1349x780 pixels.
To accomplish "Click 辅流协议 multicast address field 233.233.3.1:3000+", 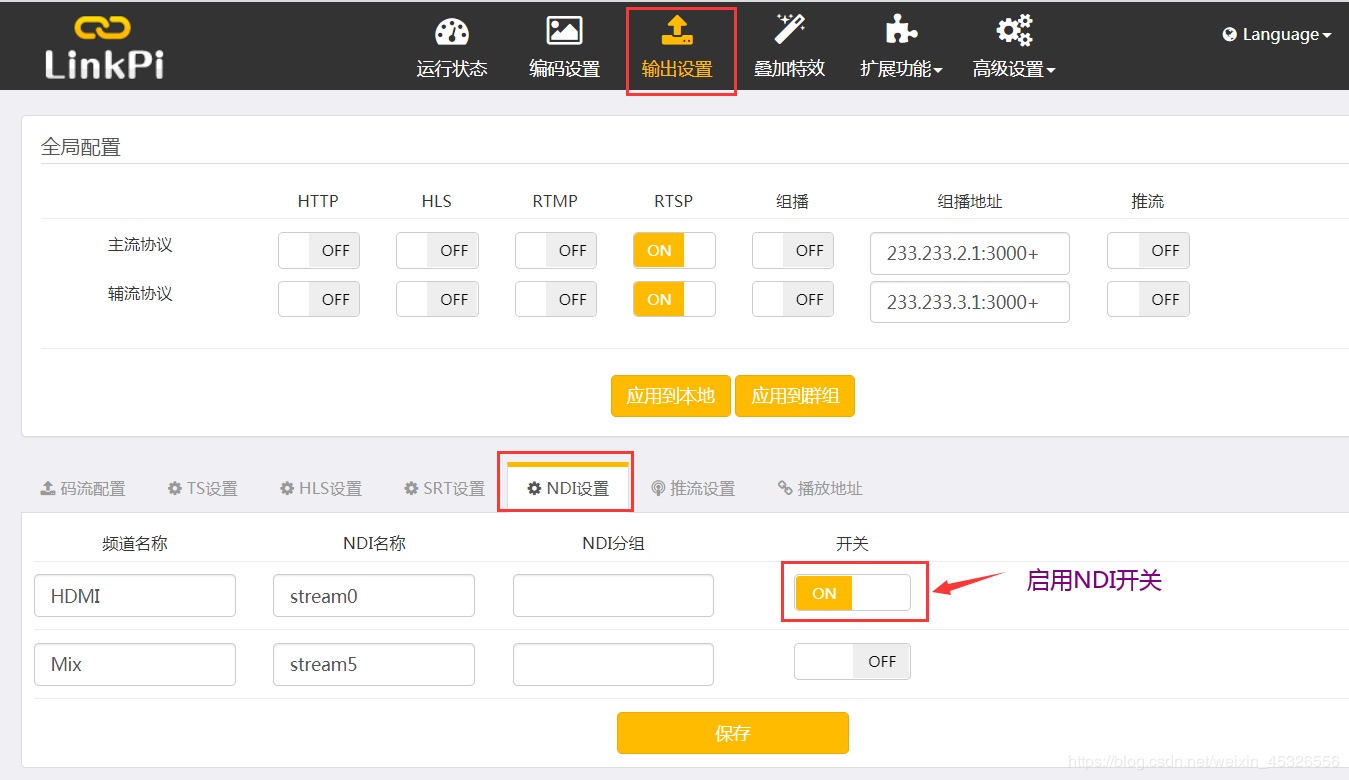I will click(970, 302).
